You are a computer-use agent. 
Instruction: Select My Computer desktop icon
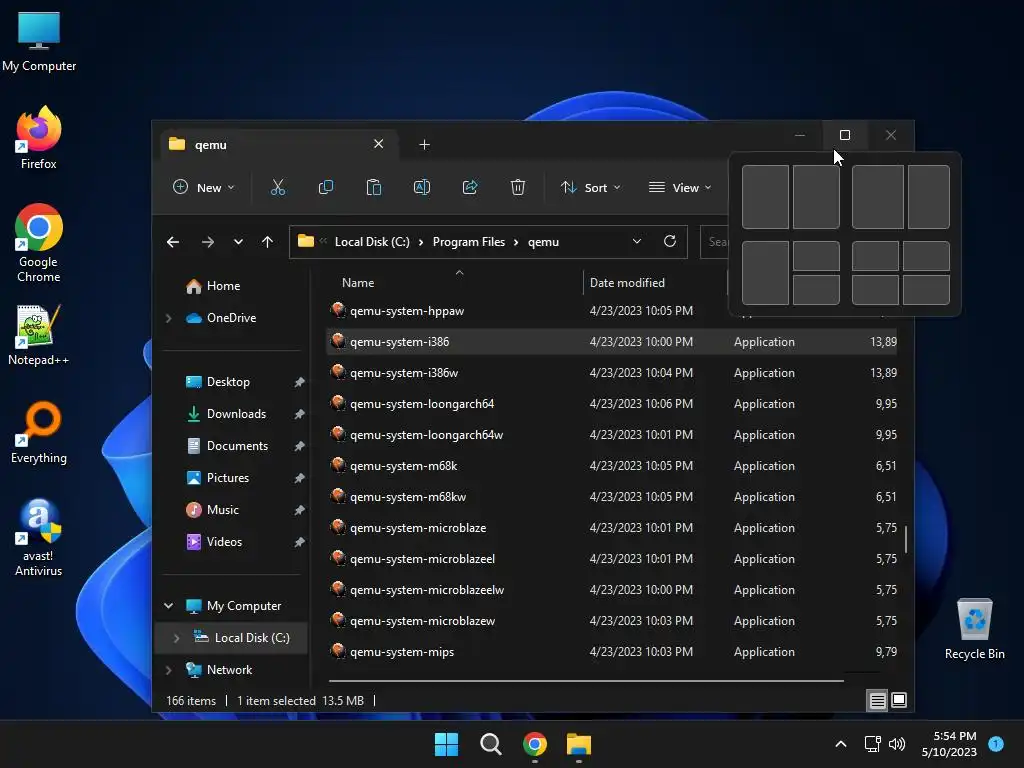tap(39, 41)
